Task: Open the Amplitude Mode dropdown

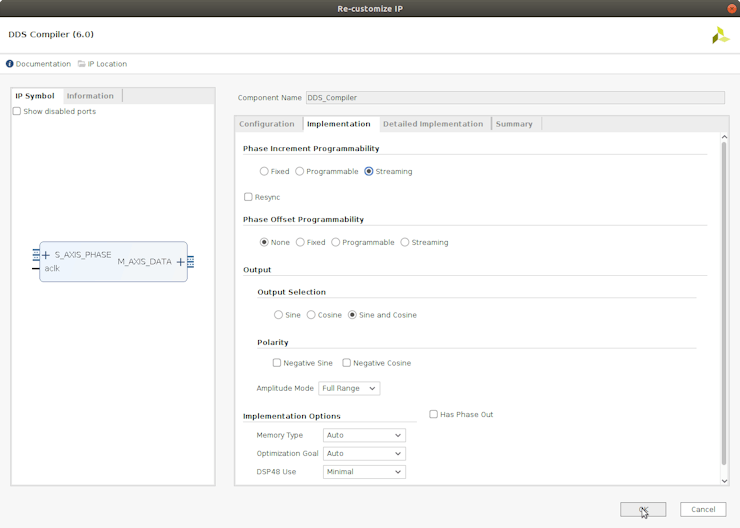Action: (349, 388)
